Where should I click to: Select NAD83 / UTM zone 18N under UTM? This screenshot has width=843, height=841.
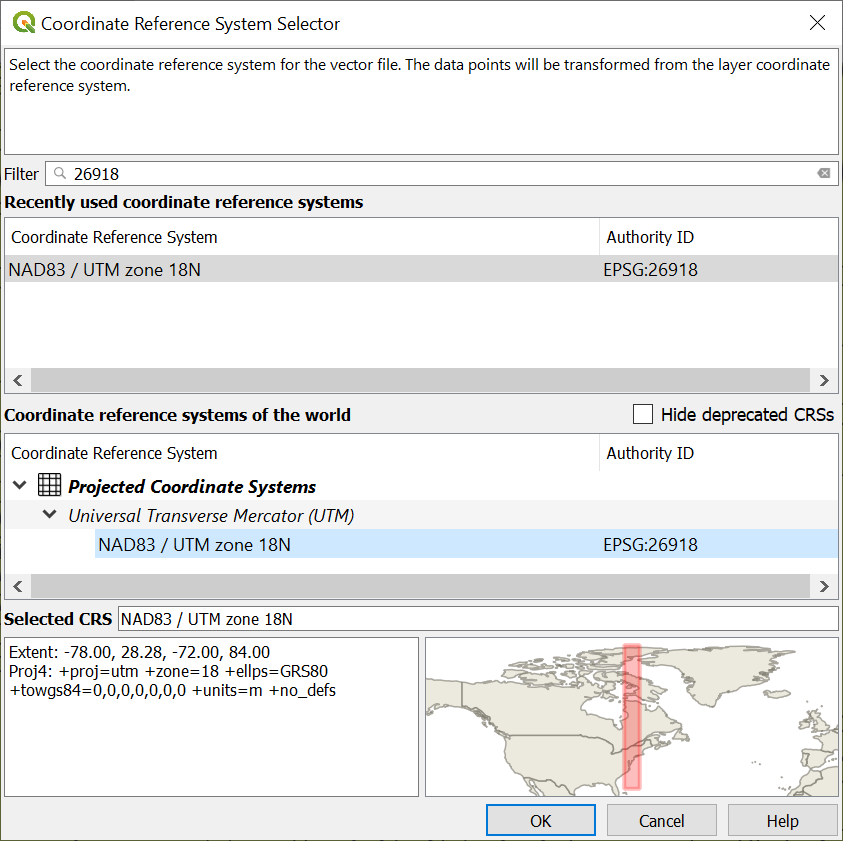195,545
